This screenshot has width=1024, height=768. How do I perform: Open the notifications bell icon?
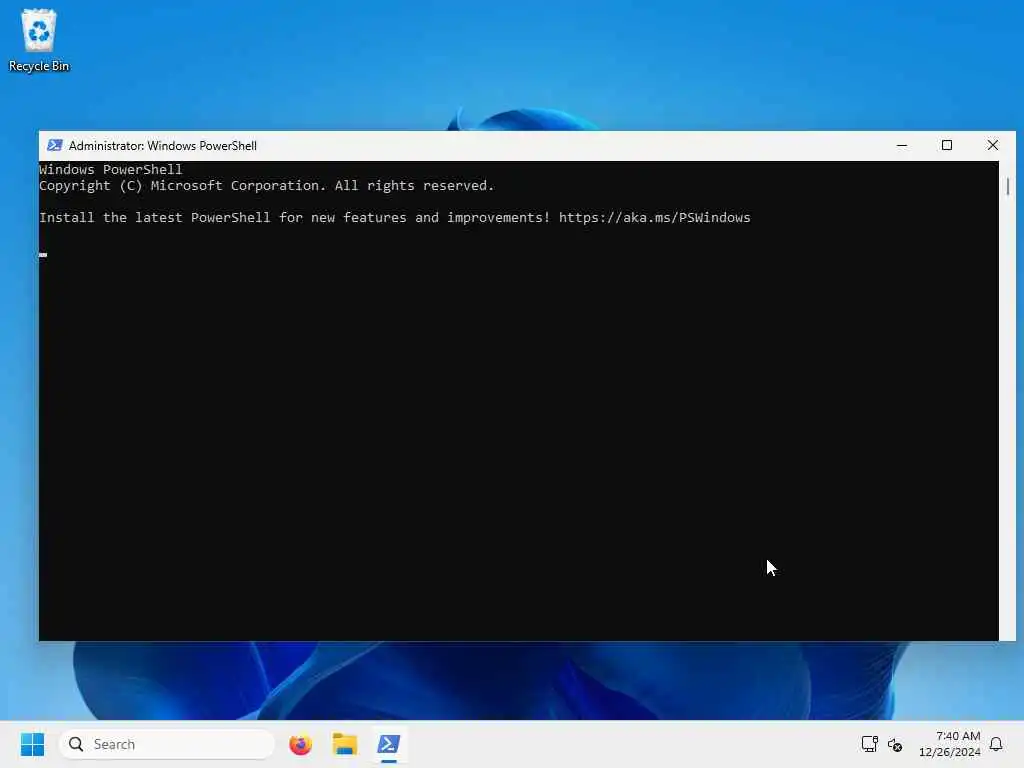[996, 744]
